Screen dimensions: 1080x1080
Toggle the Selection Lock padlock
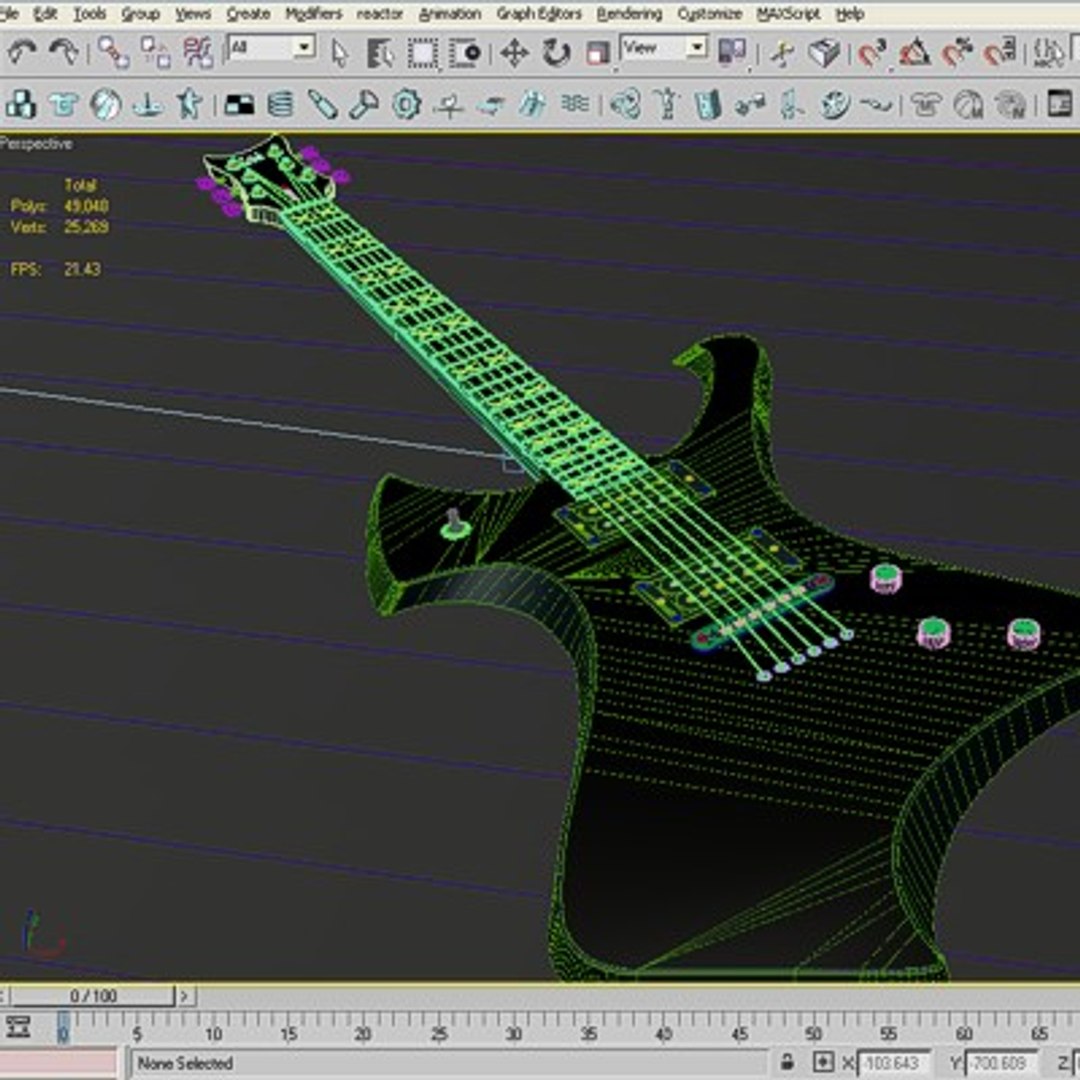click(x=788, y=1062)
